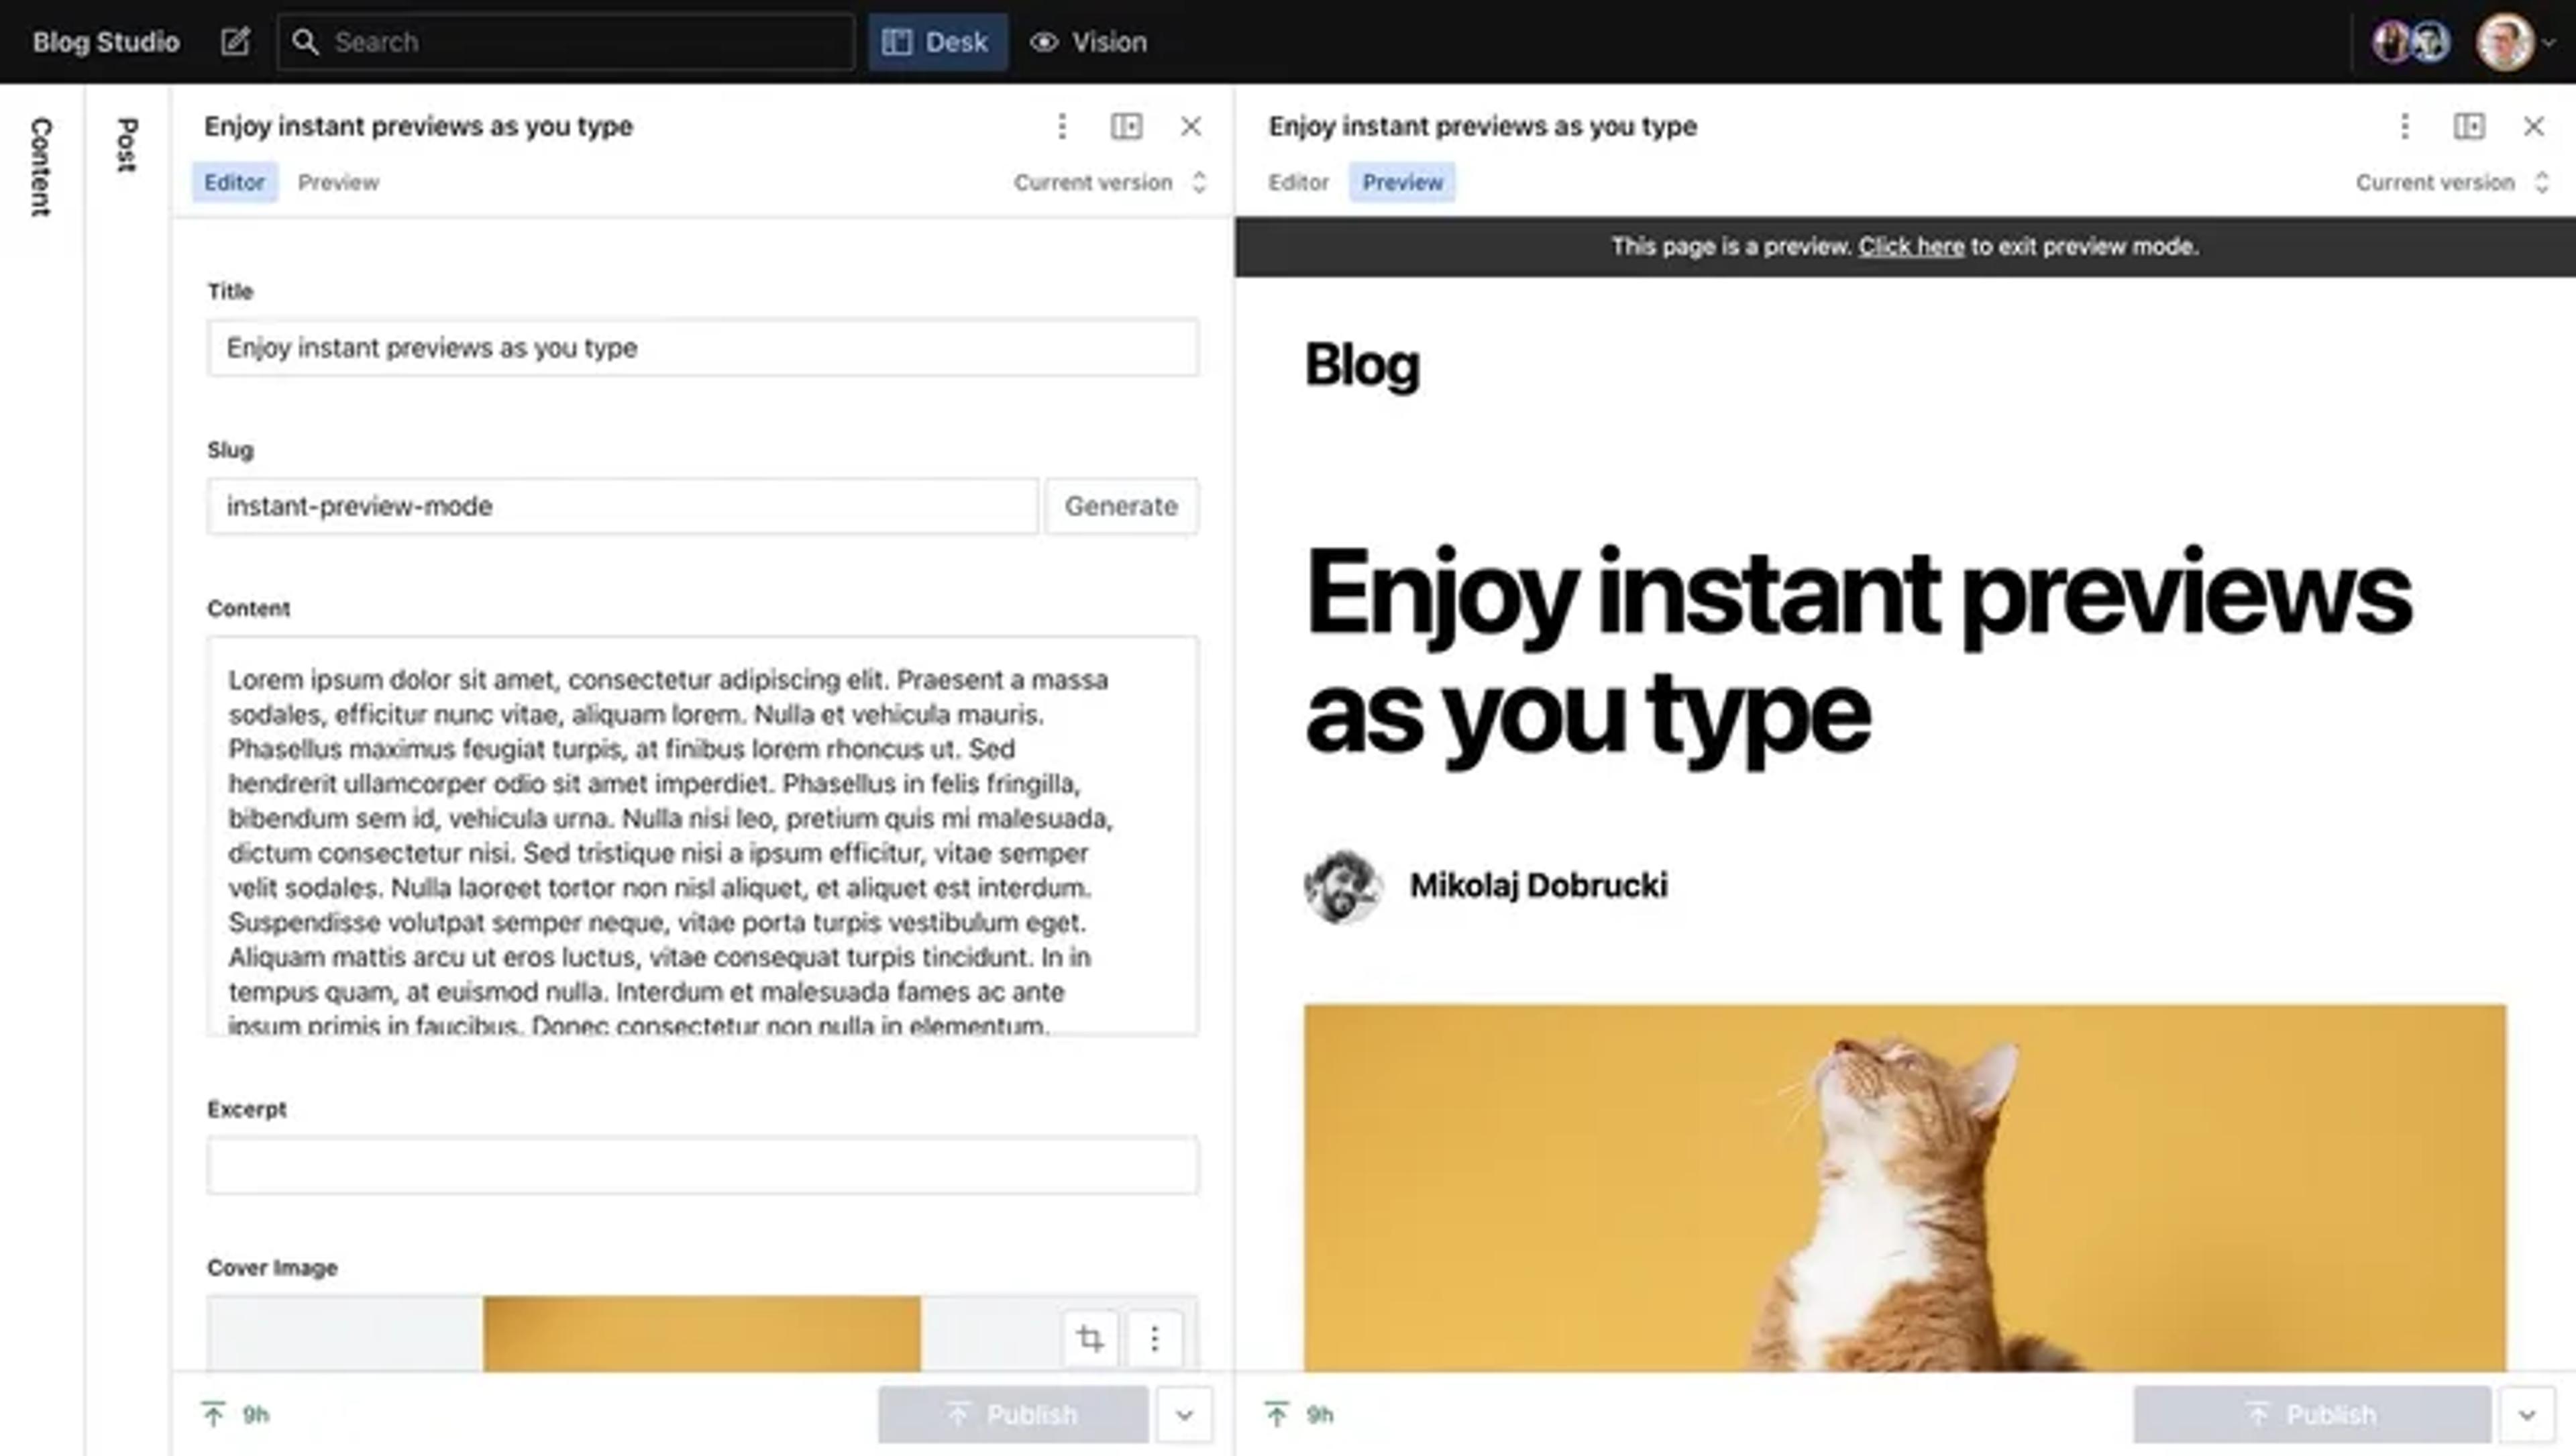
Task: Switch to the Vision tool
Action: [x=1089, y=42]
